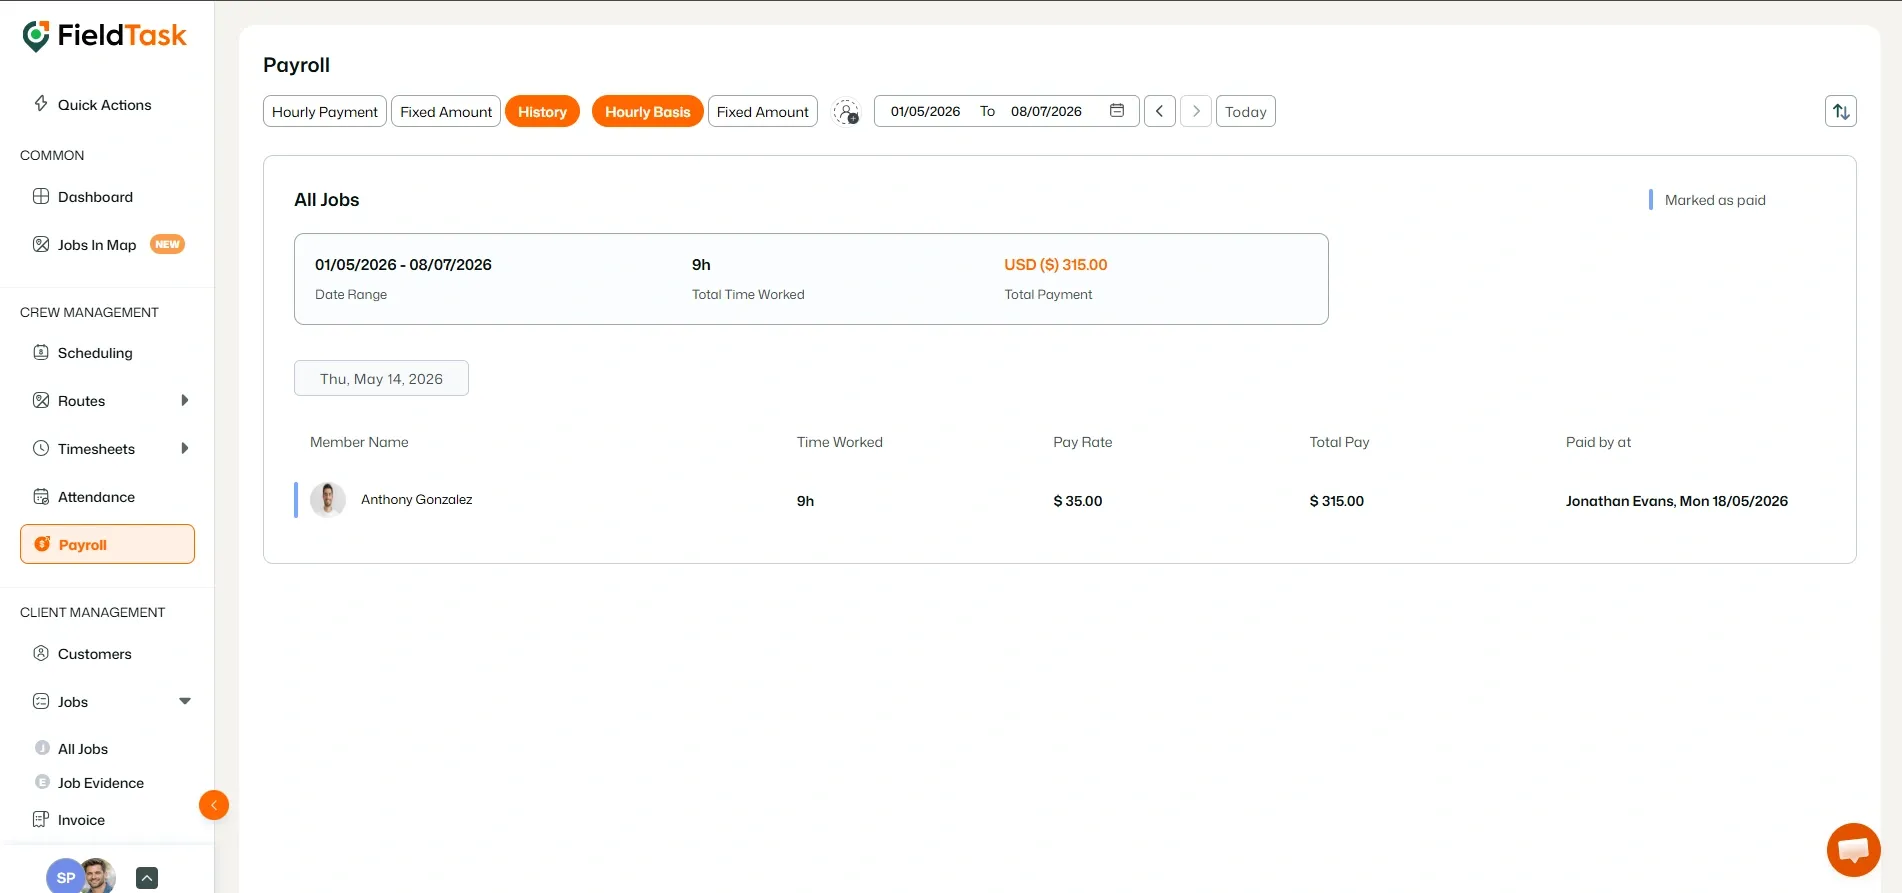This screenshot has height=893, width=1902.
Task: Open the Scheduling page
Action: click(95, 353)
